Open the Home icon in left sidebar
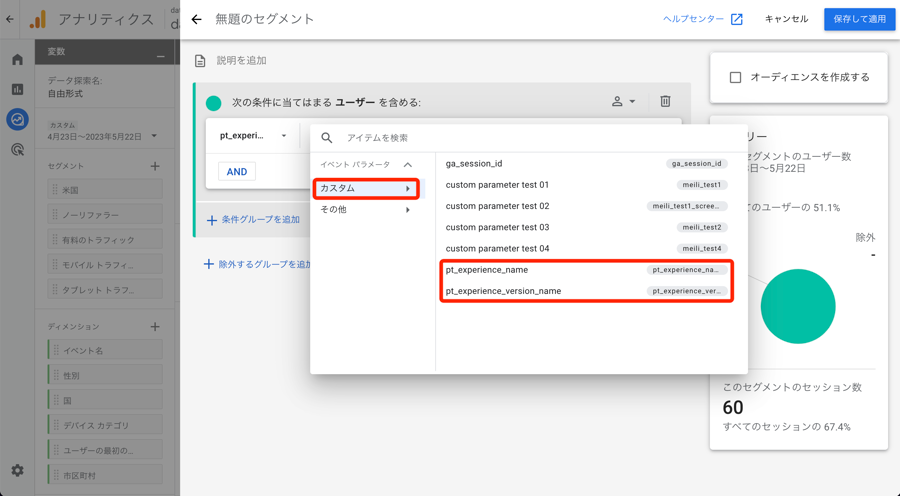This screenshot has height=496, width=900. click(x=17, y=60)
